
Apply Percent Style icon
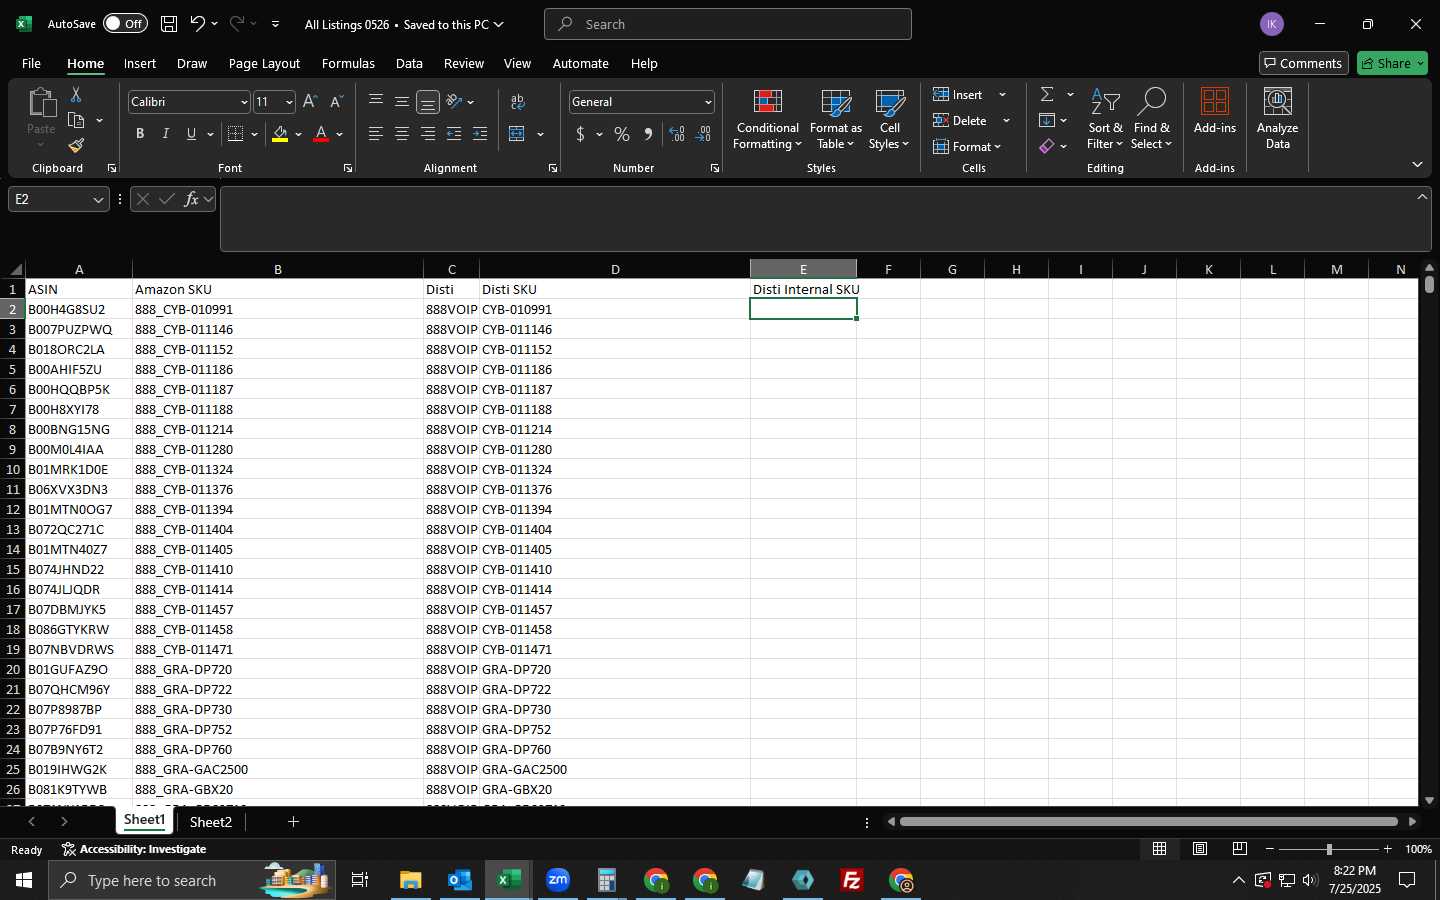pyautogui.click(x=622, y=134)
